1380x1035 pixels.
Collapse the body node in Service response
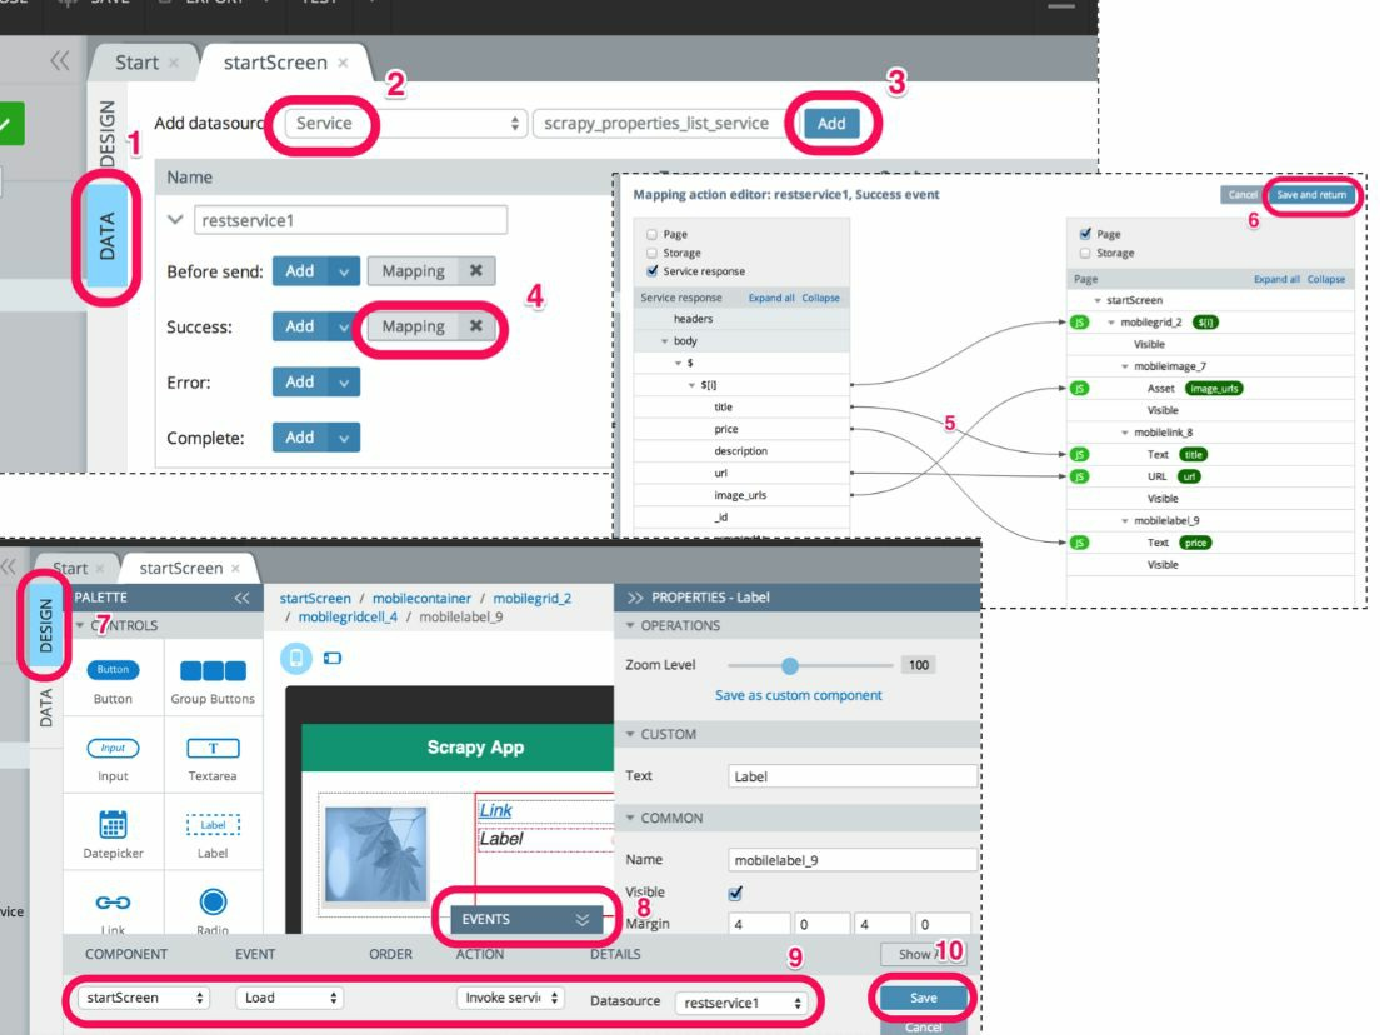[664, 341]
